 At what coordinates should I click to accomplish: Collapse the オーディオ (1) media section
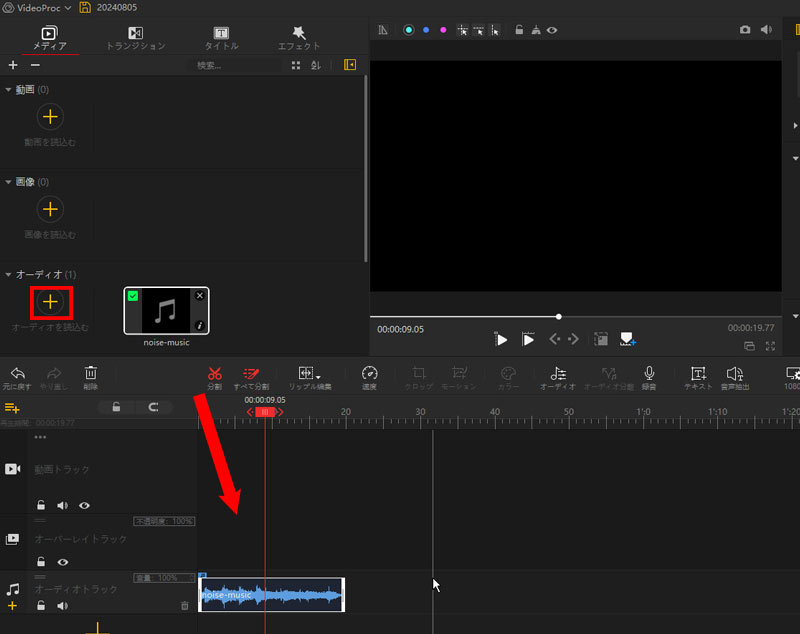tap(9, 273)
